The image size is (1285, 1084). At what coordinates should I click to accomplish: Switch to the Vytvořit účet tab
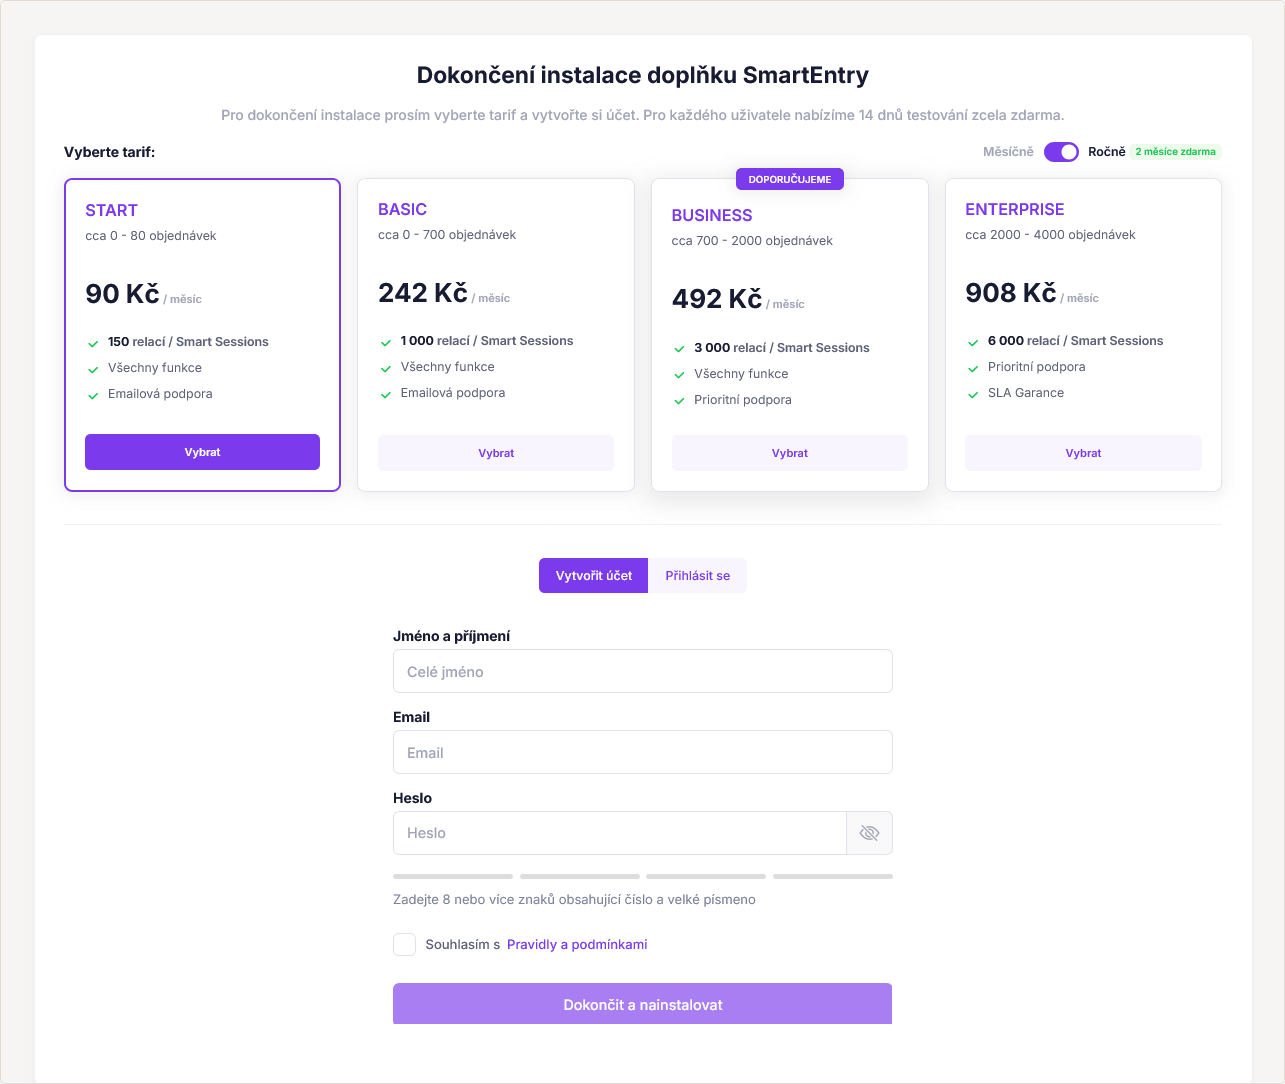594,576
